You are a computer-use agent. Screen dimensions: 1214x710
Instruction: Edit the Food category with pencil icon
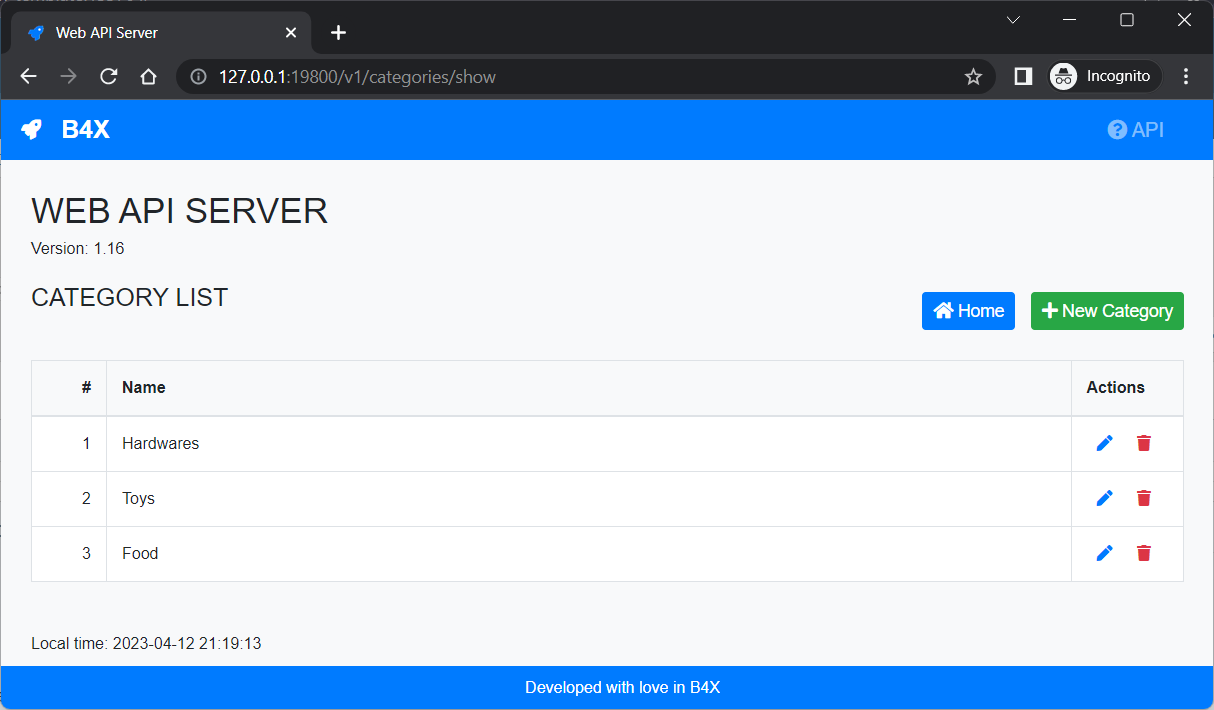click(x=1104, y=553)
